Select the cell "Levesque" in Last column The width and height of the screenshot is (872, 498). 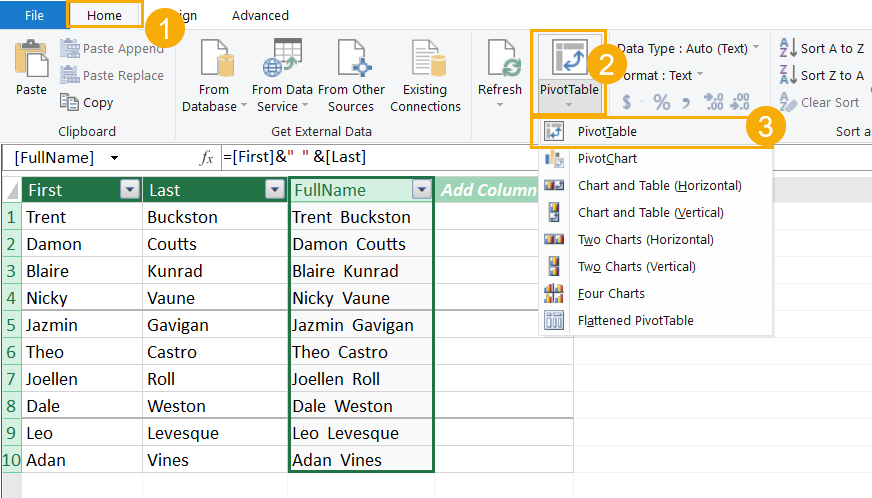coord(215,433)
